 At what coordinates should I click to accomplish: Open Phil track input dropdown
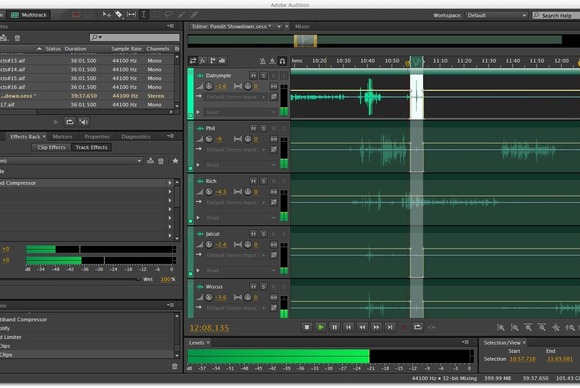point(236,150)
